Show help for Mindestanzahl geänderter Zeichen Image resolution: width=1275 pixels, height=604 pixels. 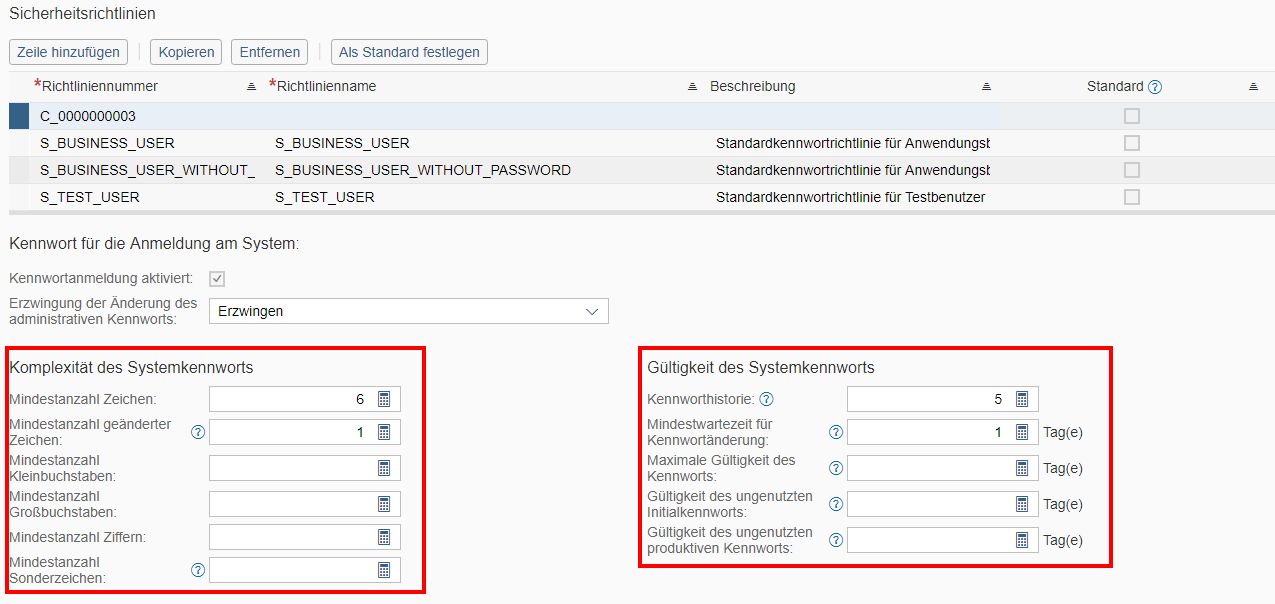(x=198, y=433)
